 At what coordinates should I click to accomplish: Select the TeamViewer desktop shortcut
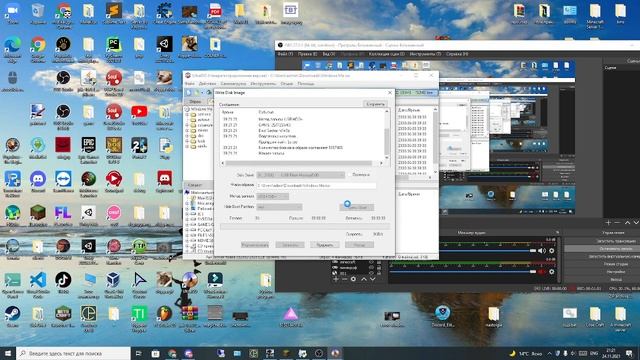(63, 178)
